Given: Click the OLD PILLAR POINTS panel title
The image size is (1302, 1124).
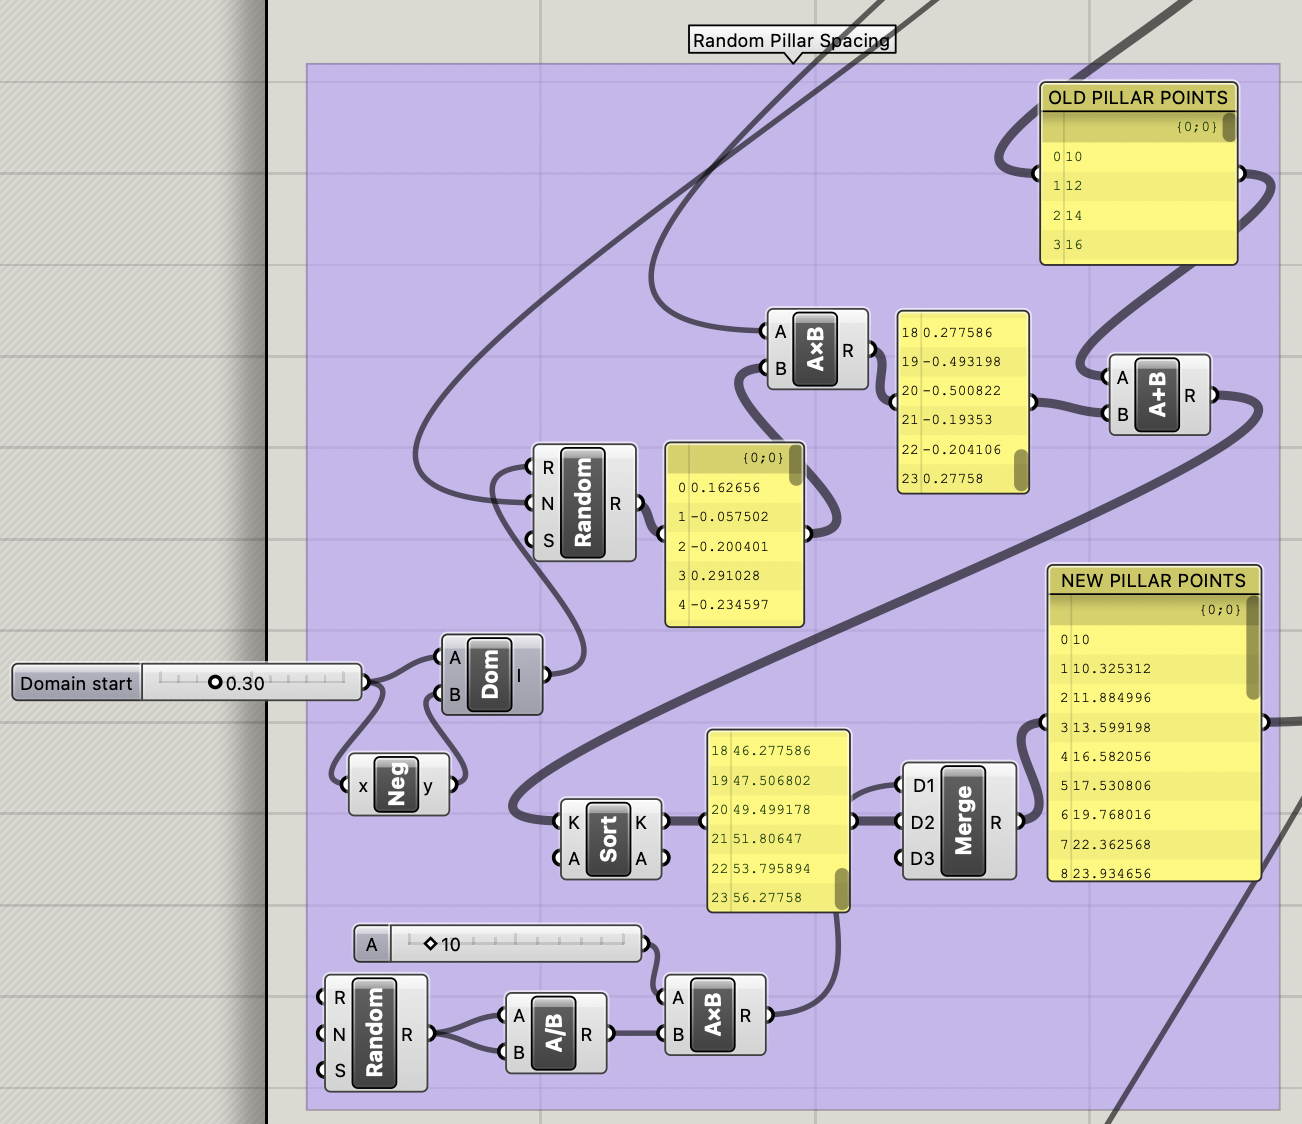Looking at the screenshot, I should point(1138,97).
